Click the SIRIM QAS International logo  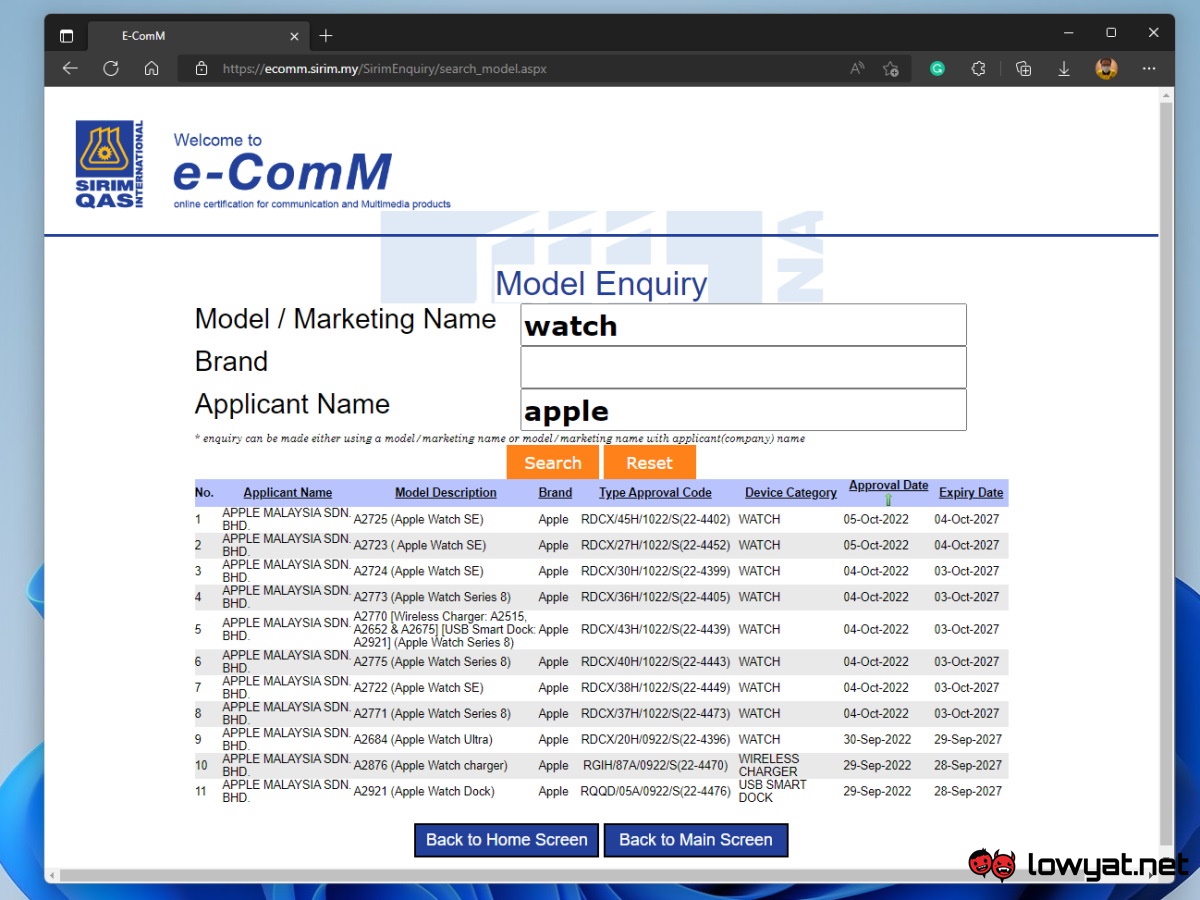110,164
